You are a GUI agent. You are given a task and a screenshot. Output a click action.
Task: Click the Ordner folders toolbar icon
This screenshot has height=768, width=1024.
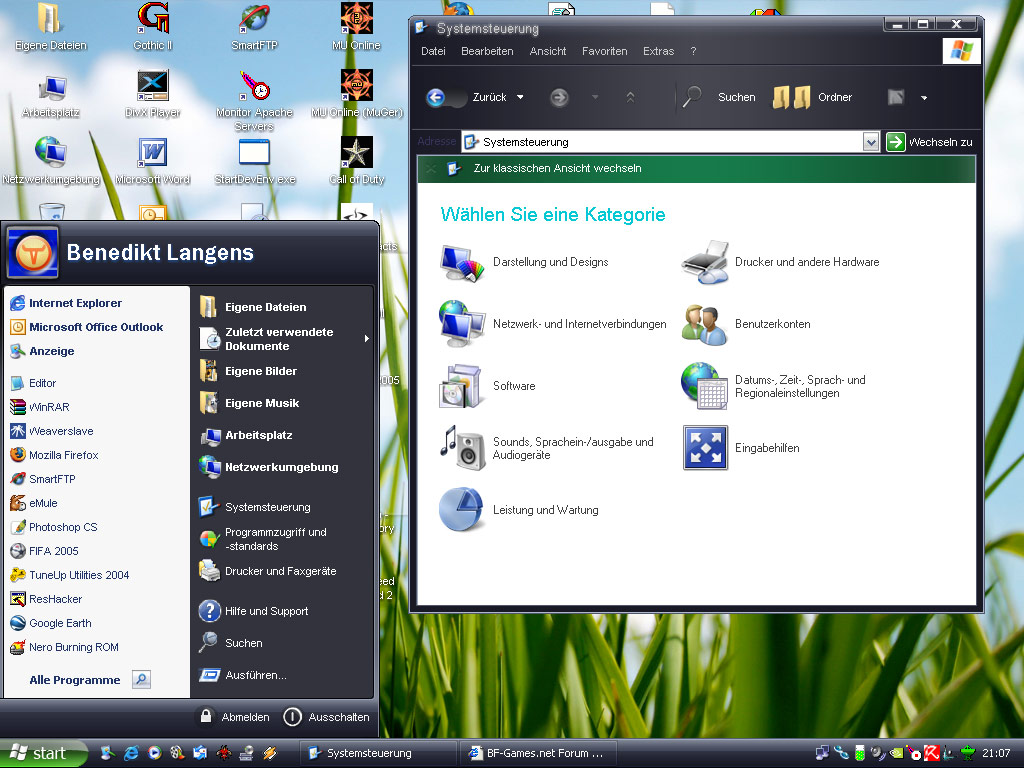click(x=792, y=97)
